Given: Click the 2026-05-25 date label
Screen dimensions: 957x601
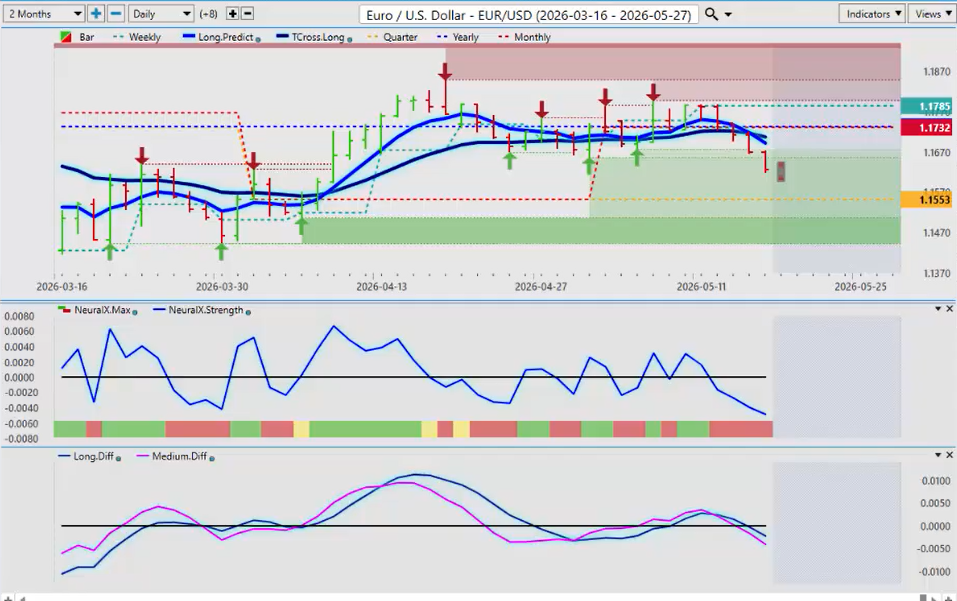Looking at the screenshot, I should (861, 287).
